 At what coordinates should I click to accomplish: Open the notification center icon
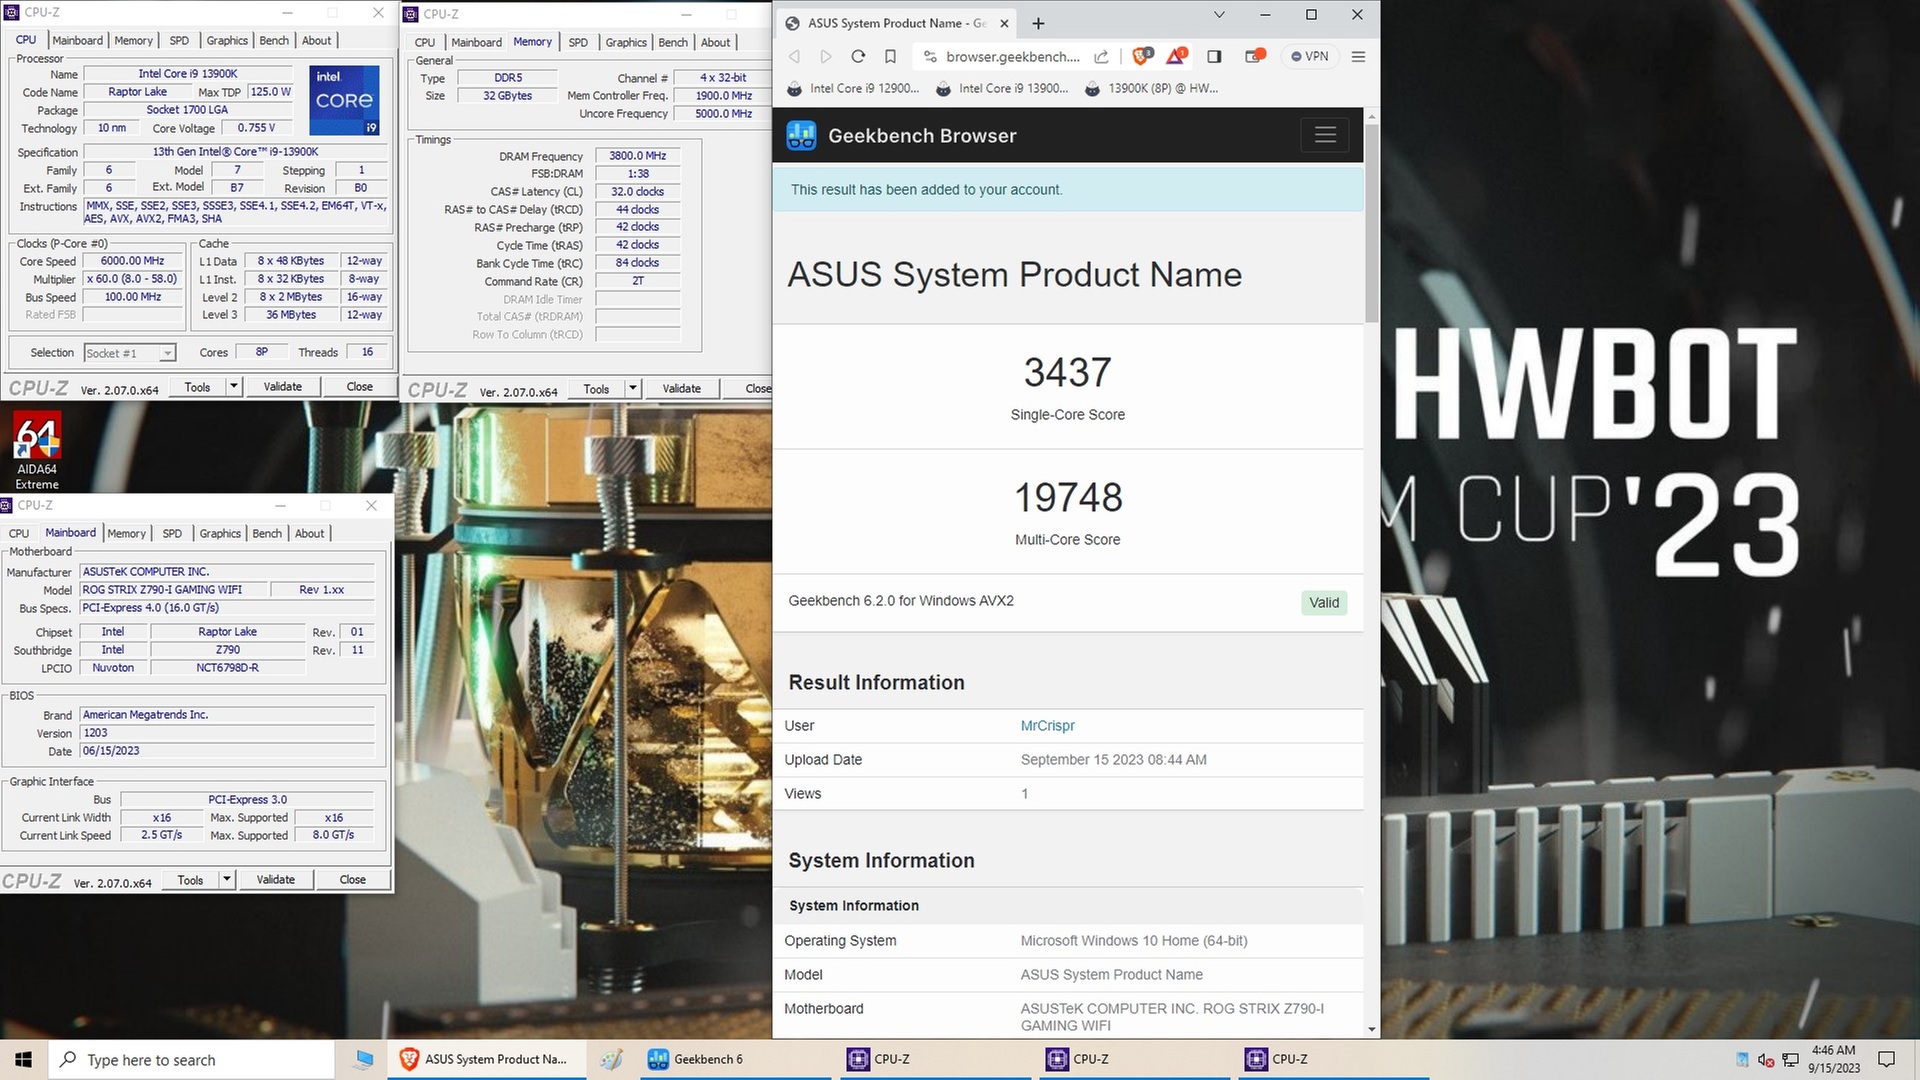tap(1886, 1059)
